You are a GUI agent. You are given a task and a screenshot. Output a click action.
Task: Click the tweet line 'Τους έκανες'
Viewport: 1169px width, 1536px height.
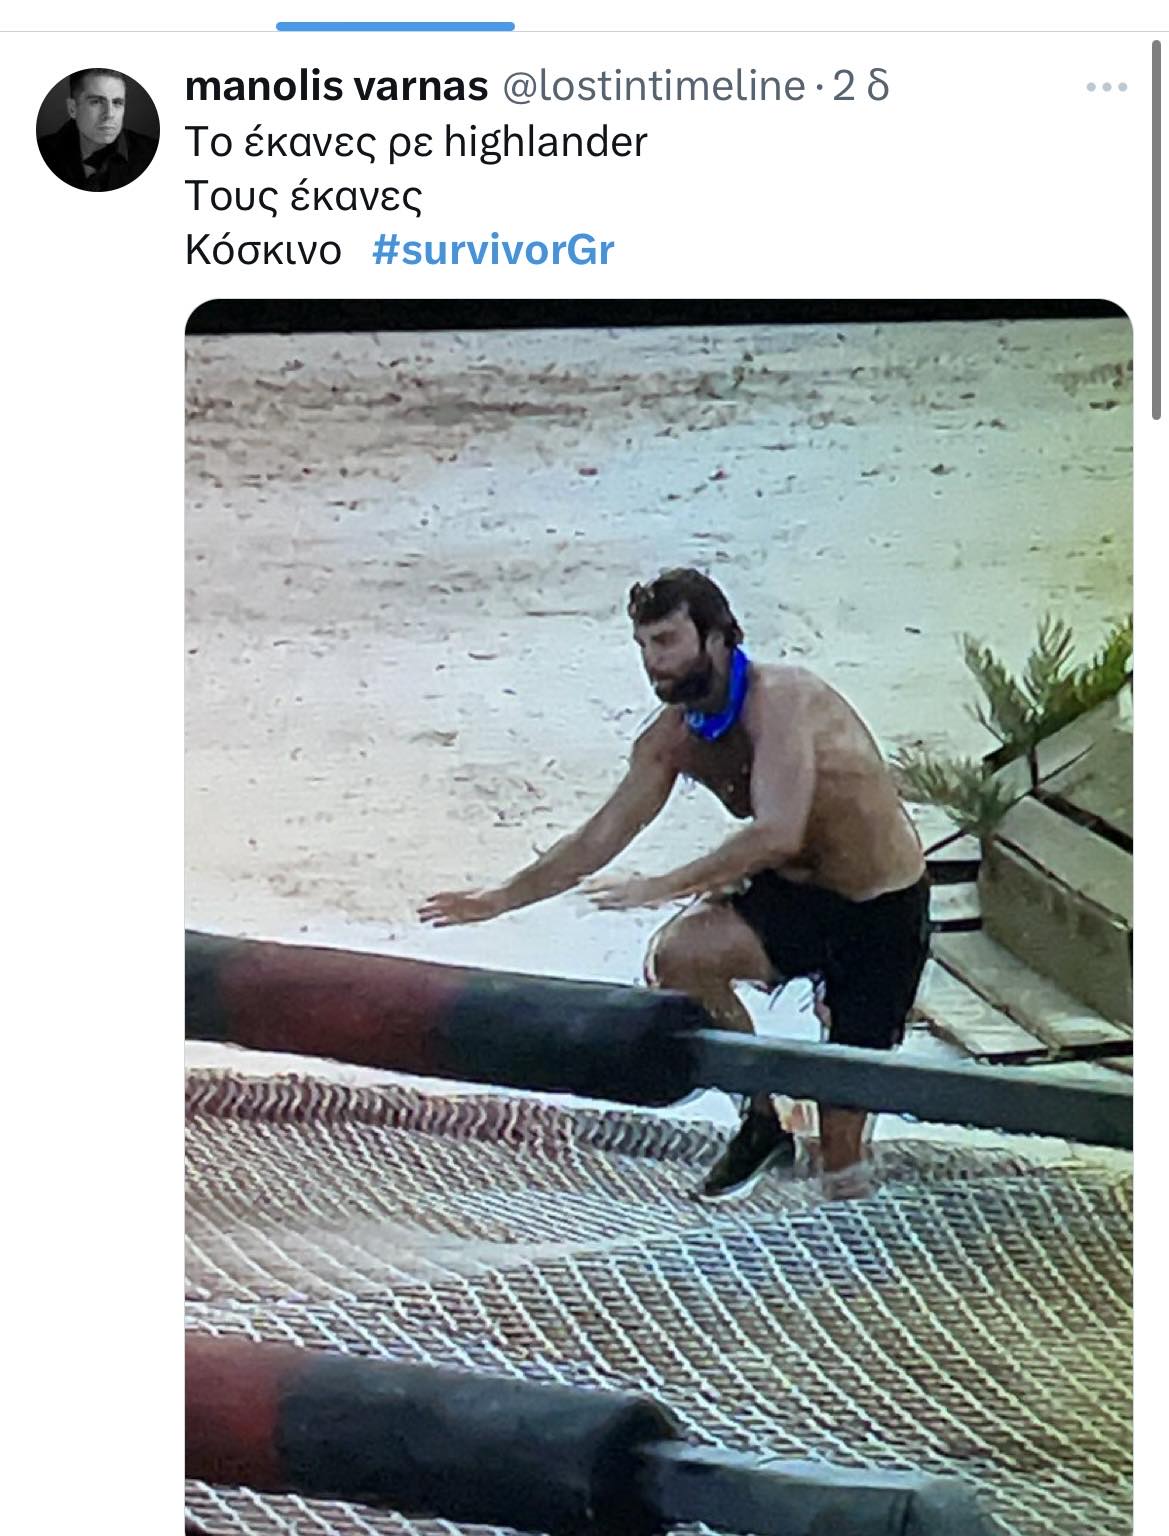[303, 196]
